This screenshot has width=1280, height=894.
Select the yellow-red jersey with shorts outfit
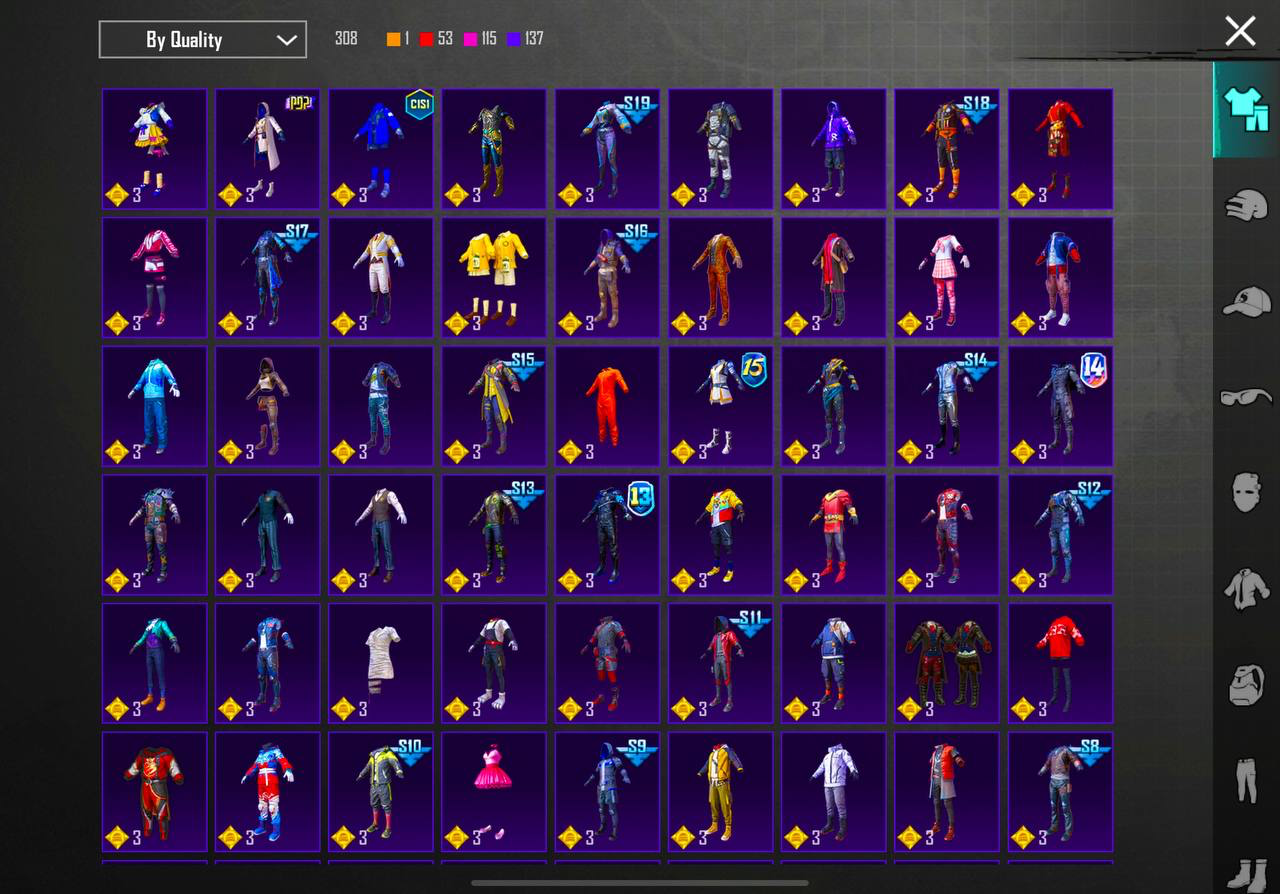point(720,535)
